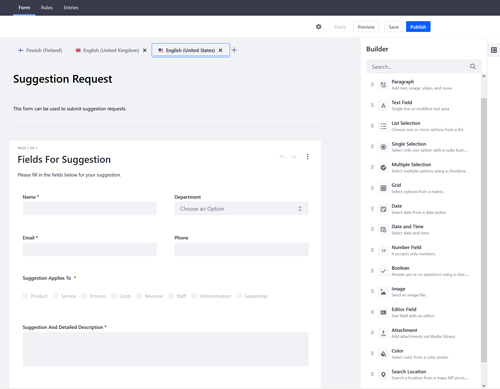
Task: Move page down with chevron arrow
Action: pos(294,157)
